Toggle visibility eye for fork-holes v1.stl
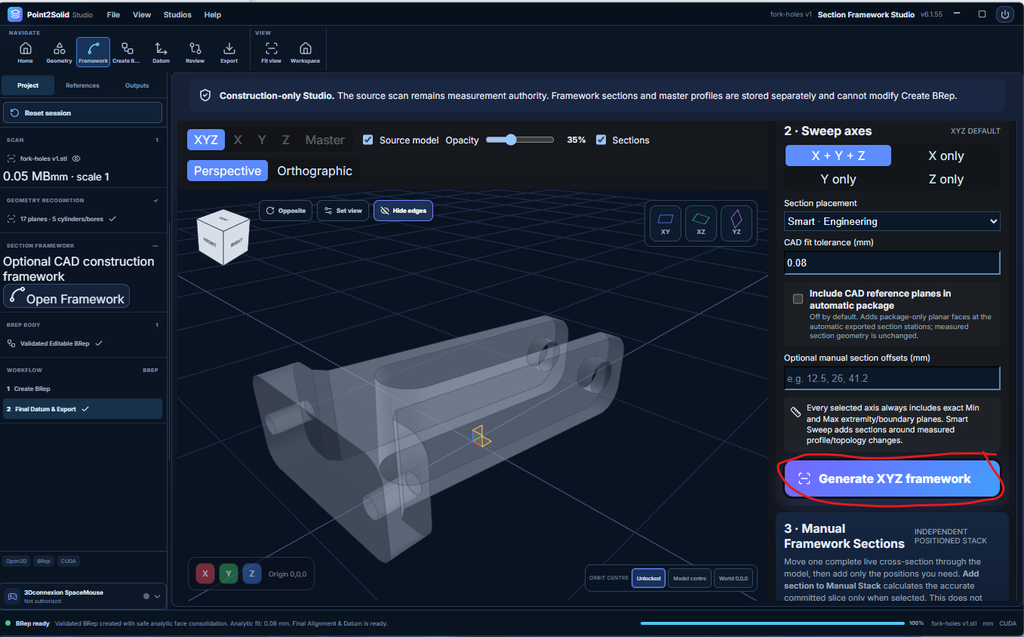The width and height of the screenshot is (1024, 637). 76,159
